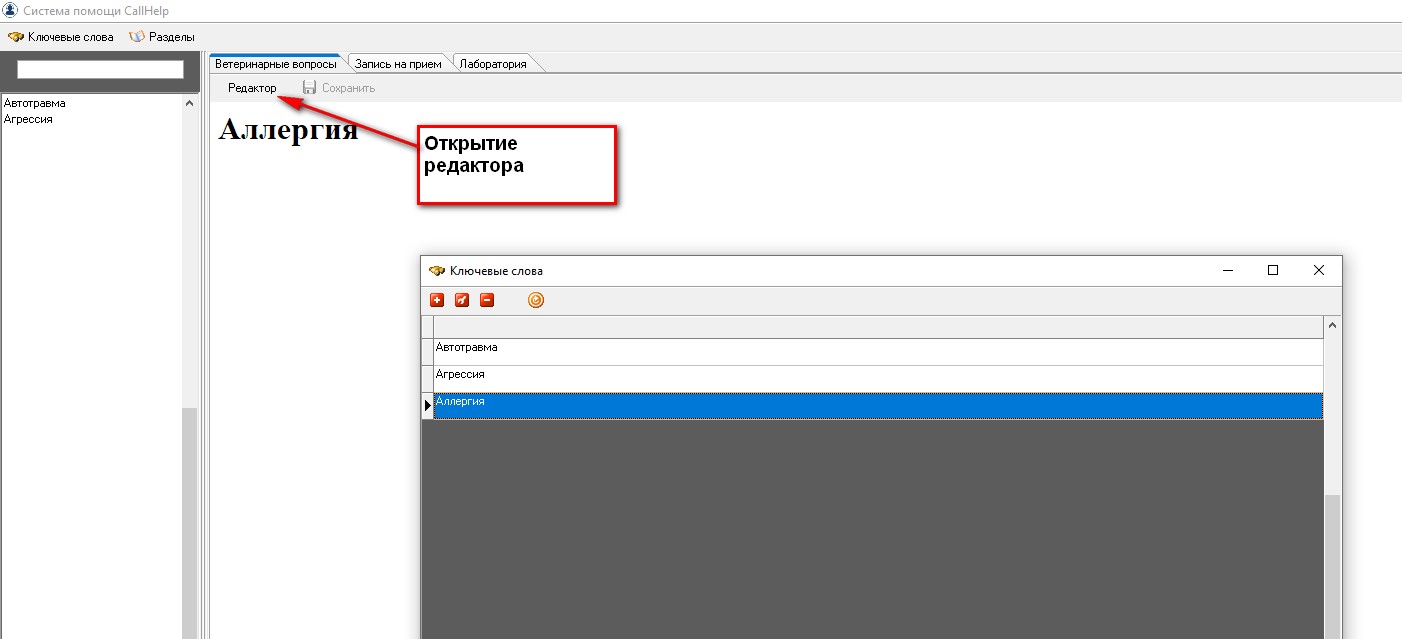Click the CallHelp application icon in title bar
This screenshot has width=1402, height=639.
click(x=11, y=9)
